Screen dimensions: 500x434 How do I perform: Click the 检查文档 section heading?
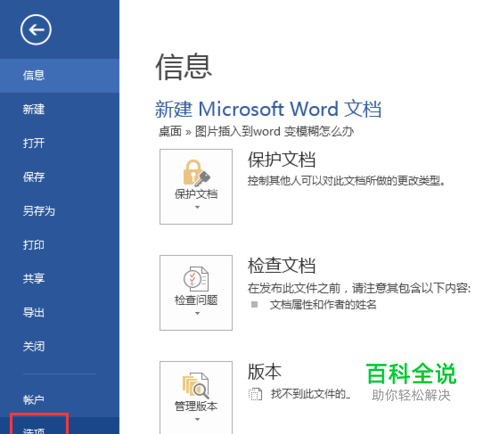[x=281, y=266]
